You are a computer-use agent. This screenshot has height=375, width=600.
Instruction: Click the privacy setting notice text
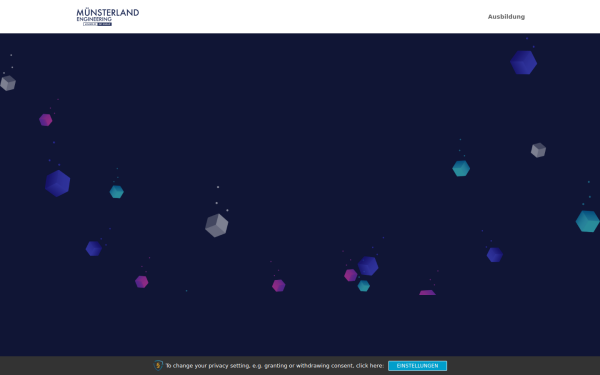274,366
